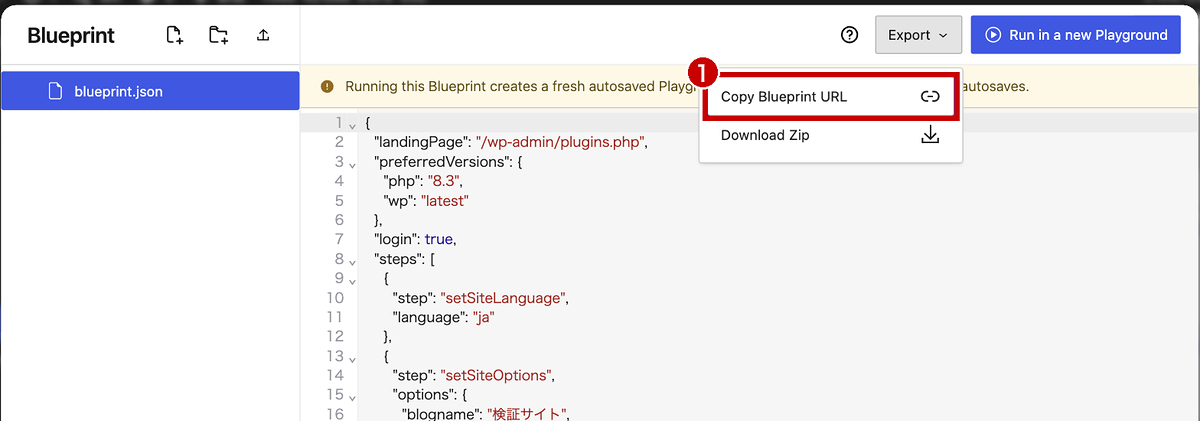The height and width of the screenshot is (421, 1200).
Task: Click the "setSiteOptions" step value
Action: point(497,376)
